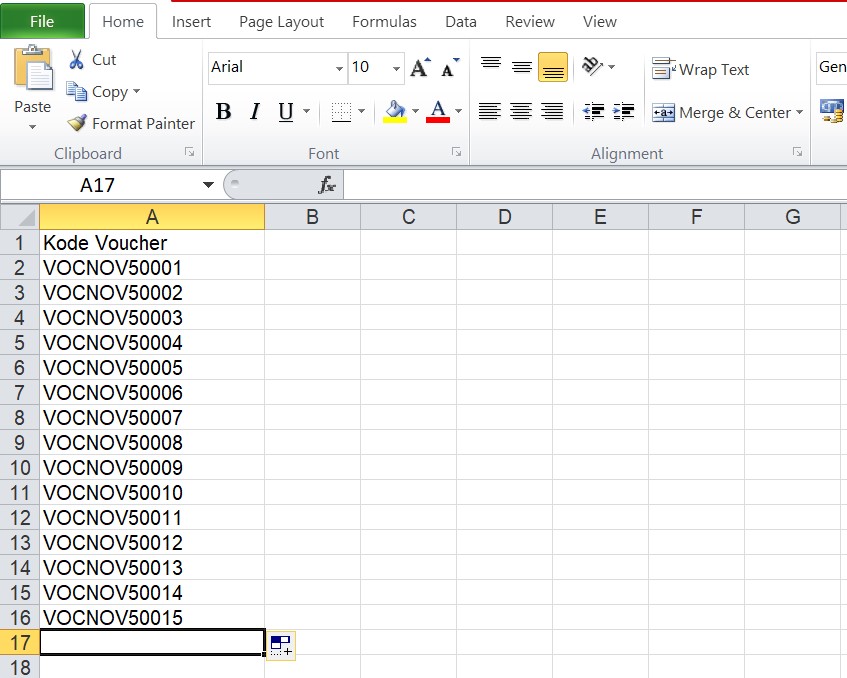
Task: Open Clipboard dialog launcher
Action: pos(189,152)
